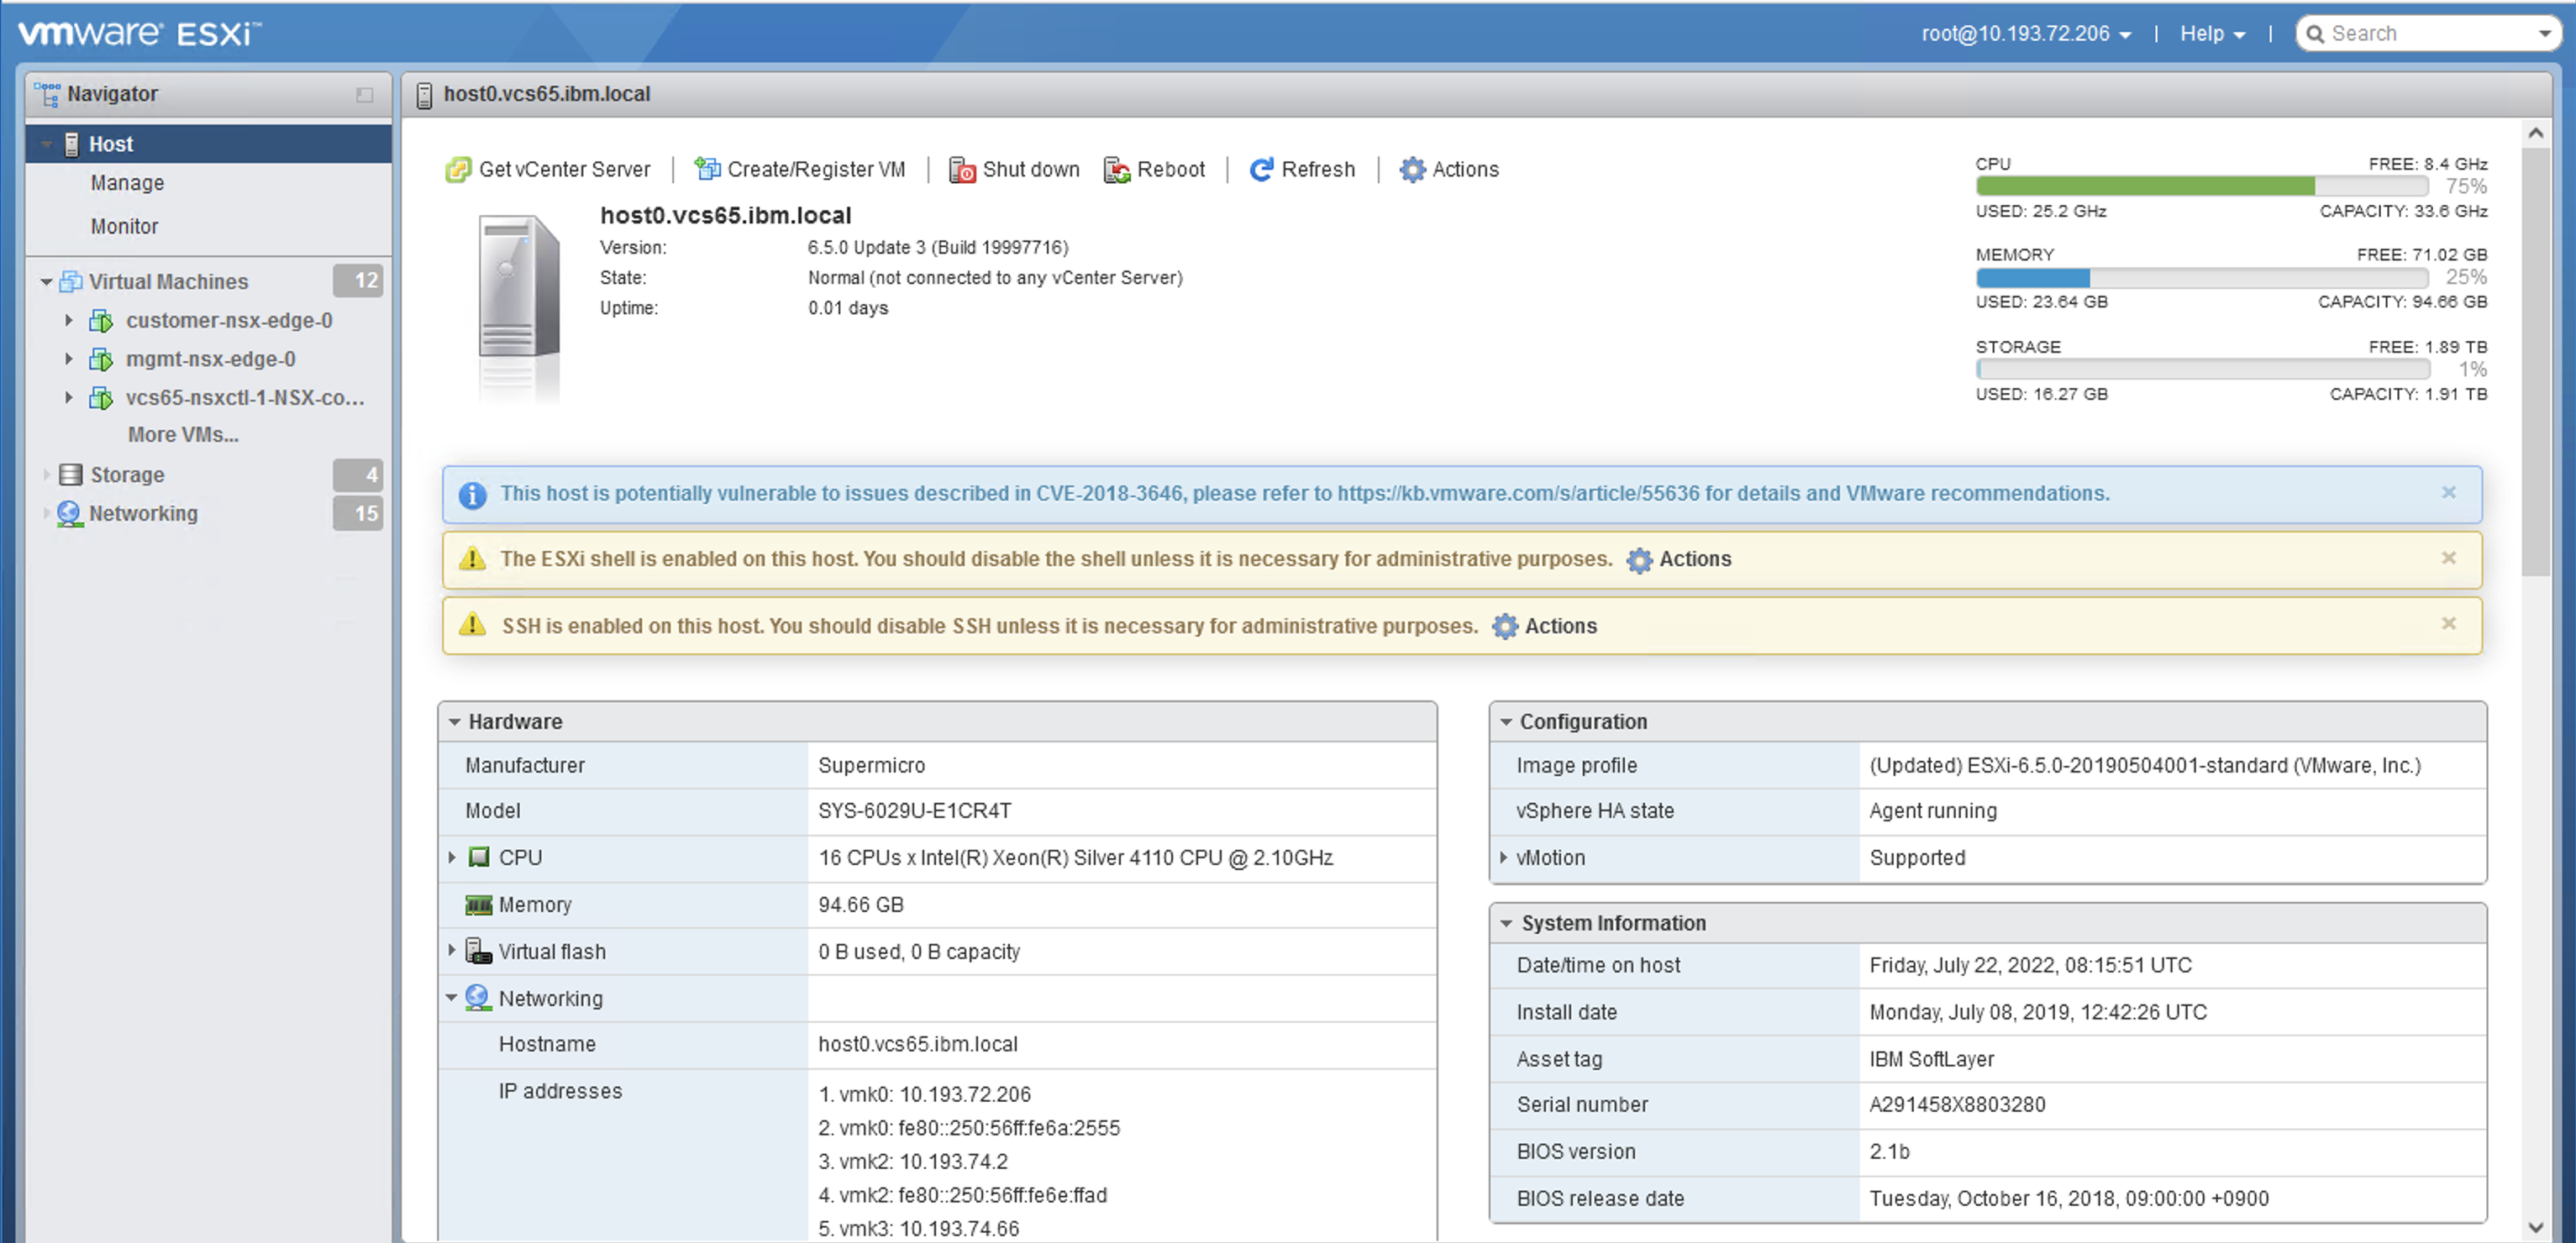This screenshot has width=2576, height=1243.
Task: Open the Help menu
Action: (2211, 34)
